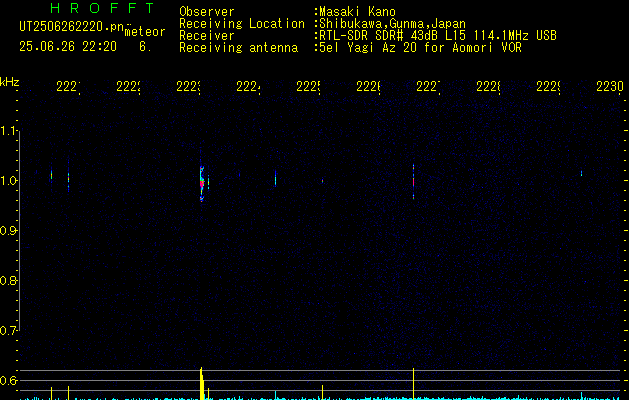Click the kHz axis unit label

(x=10, y=82)
